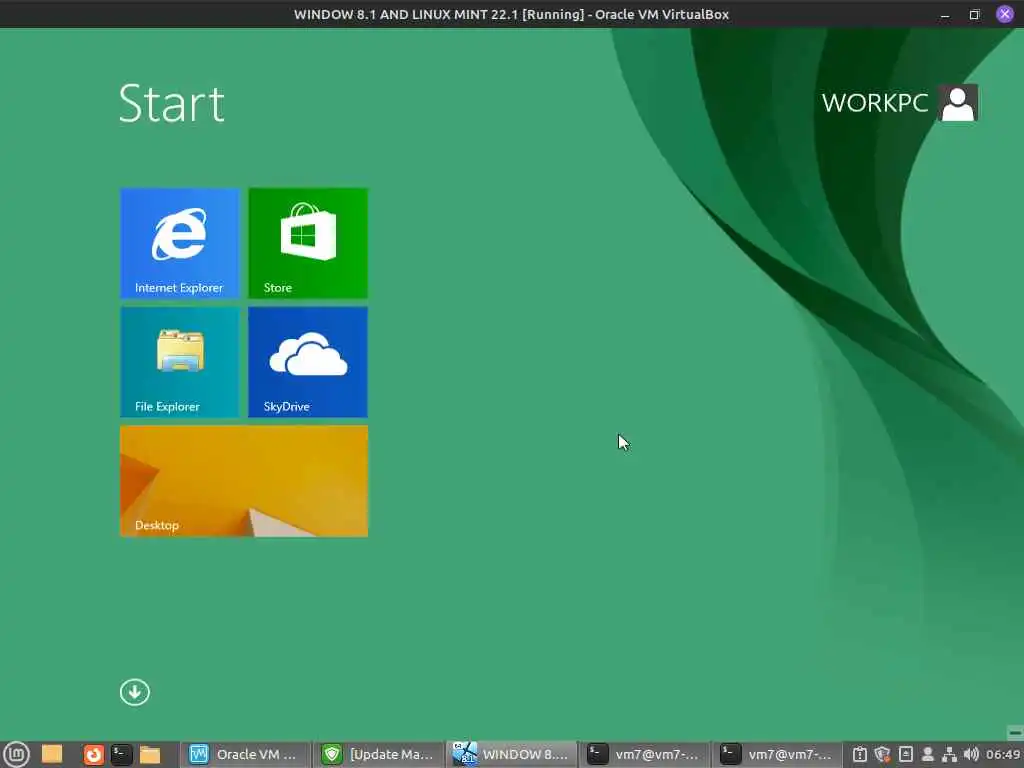This screenshot has width=1024, height=768.
Task: Open the notes tray icon
Action: (x=905, y=754)
